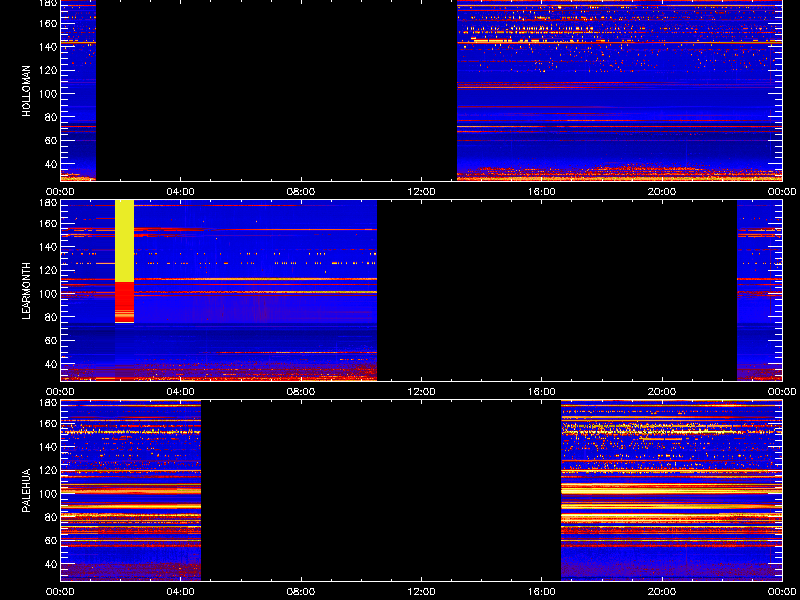The image size is (800, 600).
Task: Pick the 160 frequency label on Palehua axis
Action: click(49, 423)
